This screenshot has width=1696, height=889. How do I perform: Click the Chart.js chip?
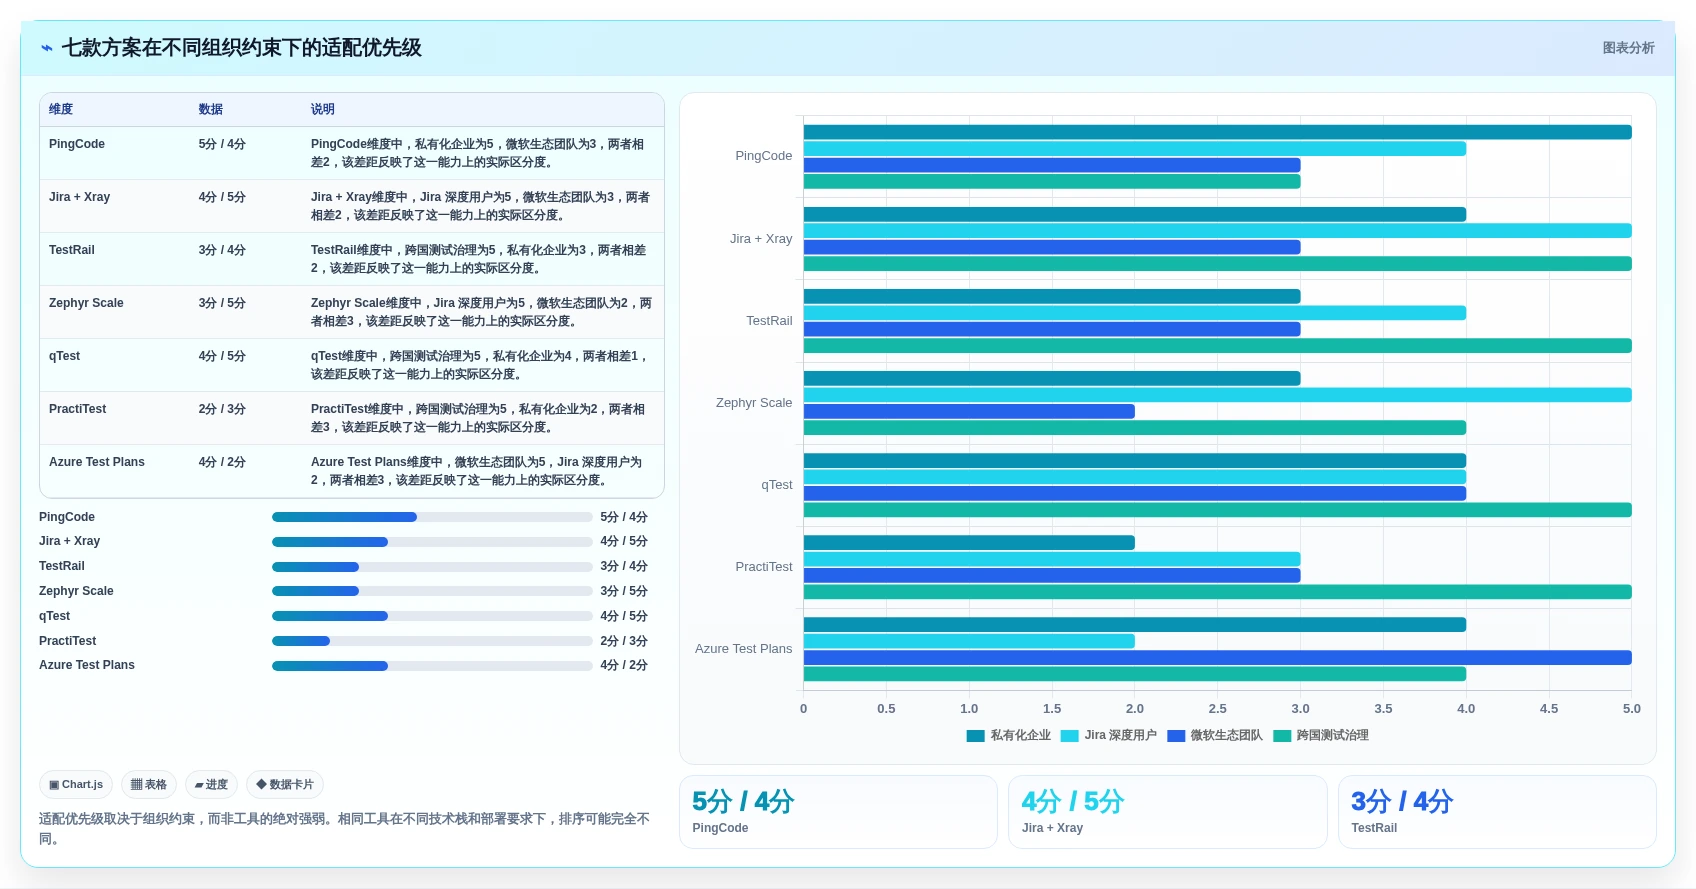76,785
